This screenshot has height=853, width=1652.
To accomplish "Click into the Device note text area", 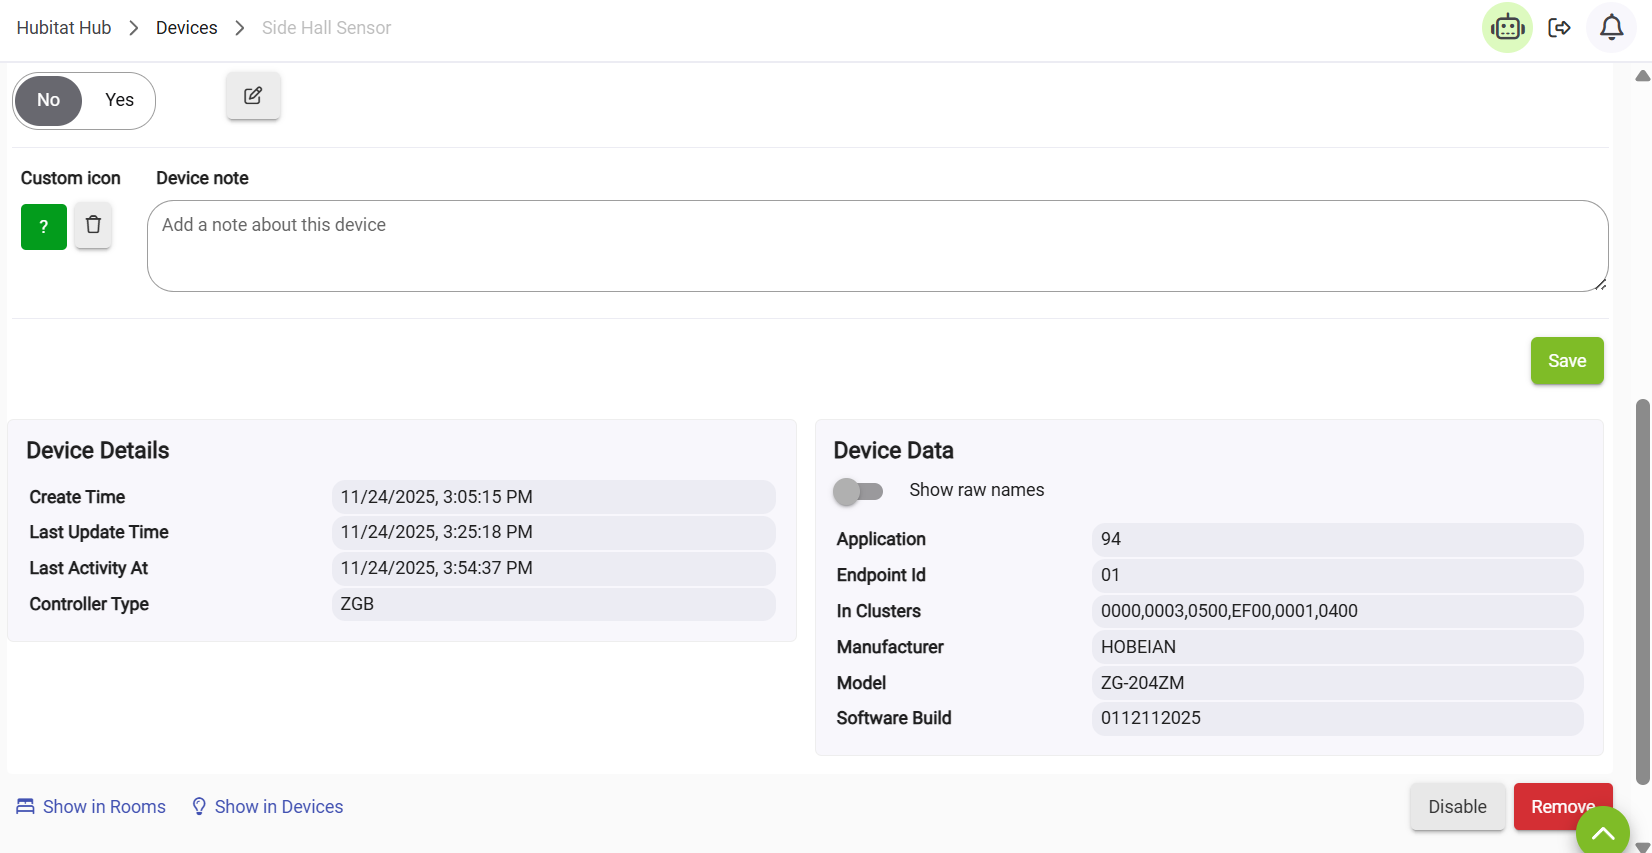I will tap(877, 246).
